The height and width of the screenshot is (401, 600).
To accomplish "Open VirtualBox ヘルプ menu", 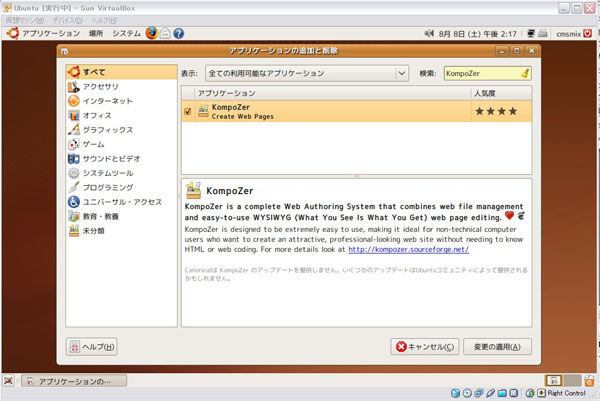I will [x=104, y=20].
